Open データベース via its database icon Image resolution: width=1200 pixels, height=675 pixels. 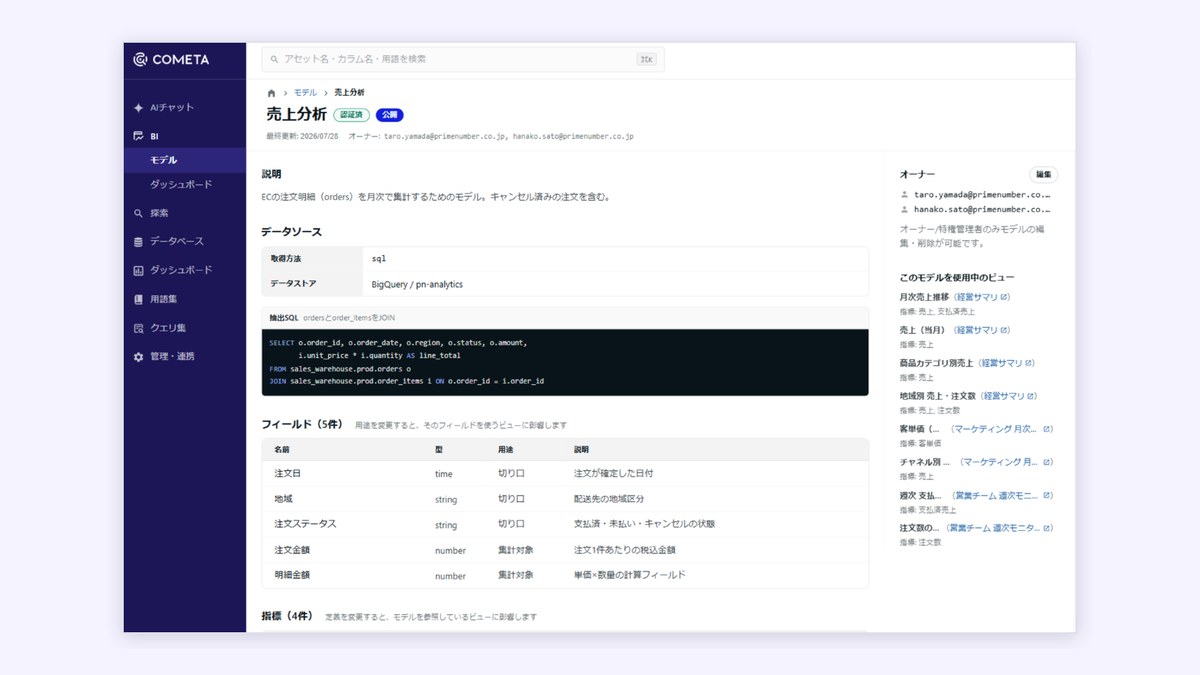tap(139, 242)
